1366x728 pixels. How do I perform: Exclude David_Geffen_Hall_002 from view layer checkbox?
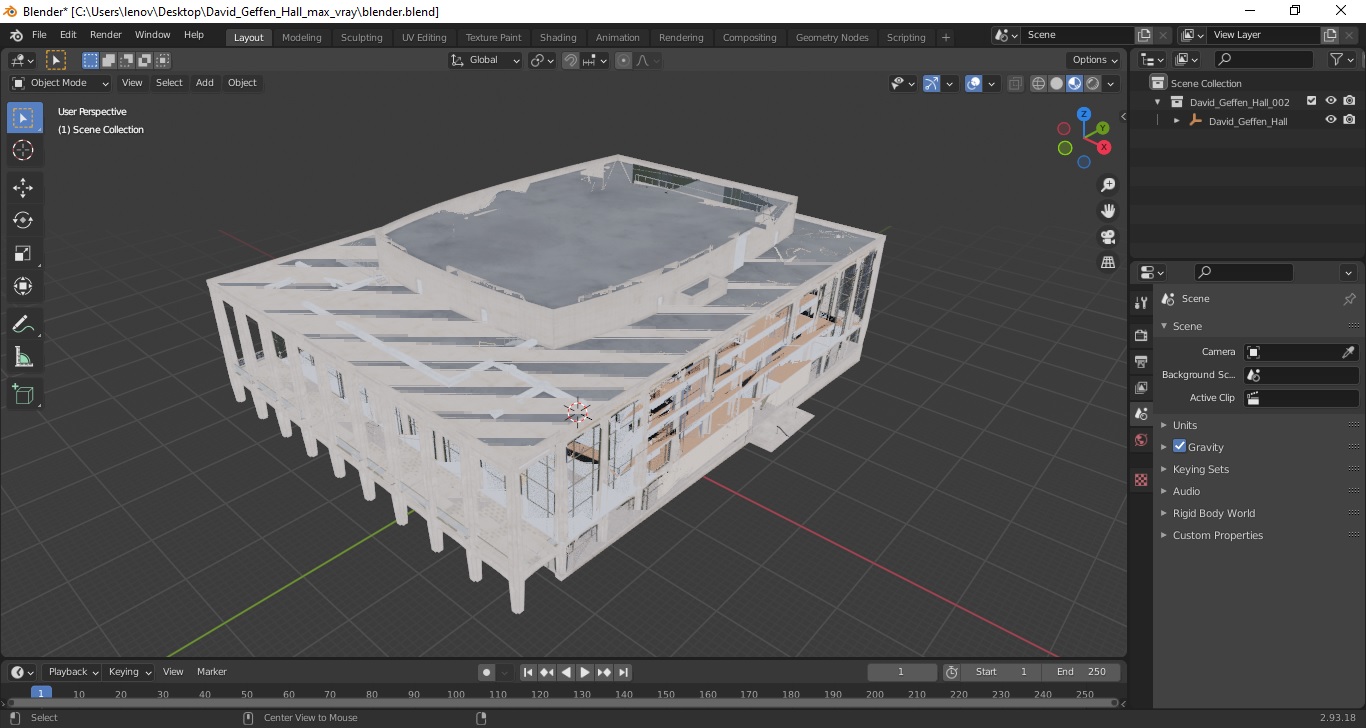(x=1312, y=101)
